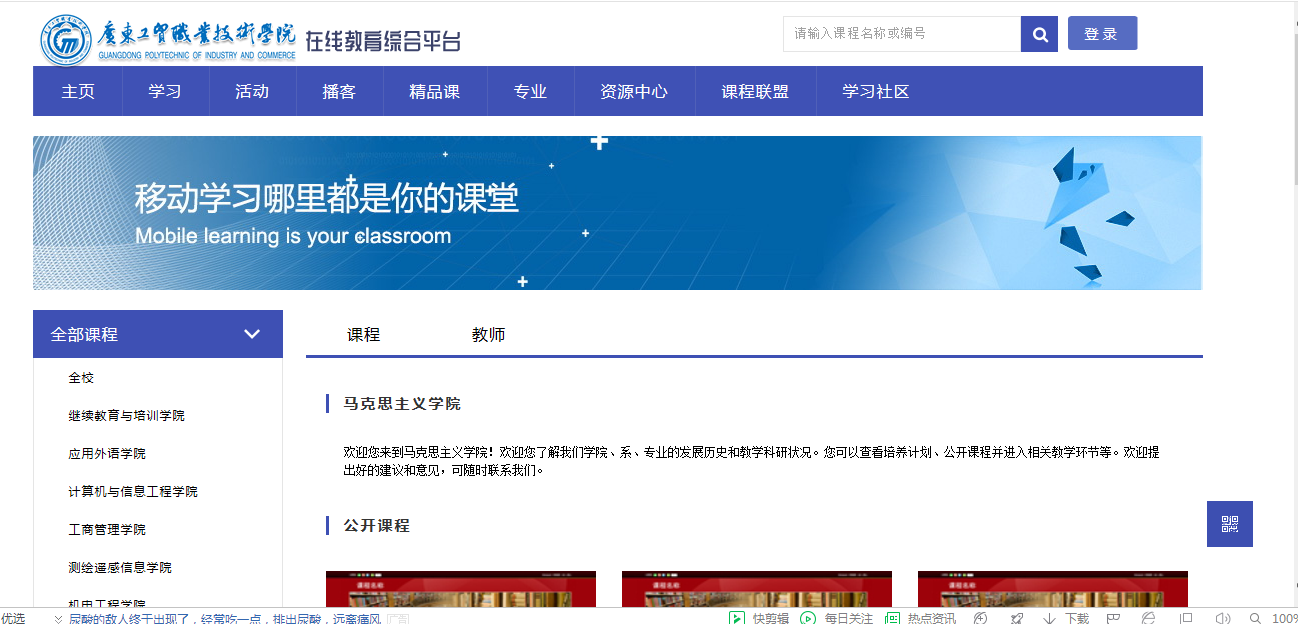Open 热点资讯 news in status bar
1298x624 pixels.
pyautogui.click(x=921, y=618)
